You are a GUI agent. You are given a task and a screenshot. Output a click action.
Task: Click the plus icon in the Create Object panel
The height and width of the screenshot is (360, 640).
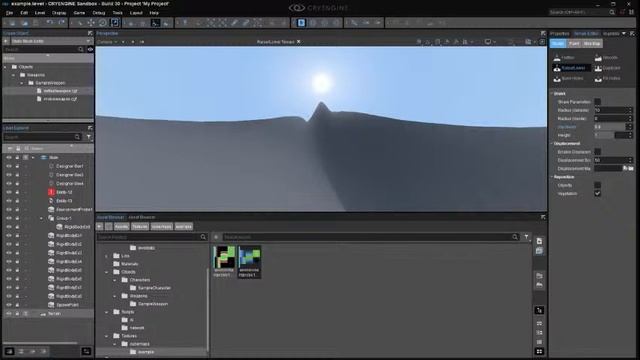coord(6,41)
